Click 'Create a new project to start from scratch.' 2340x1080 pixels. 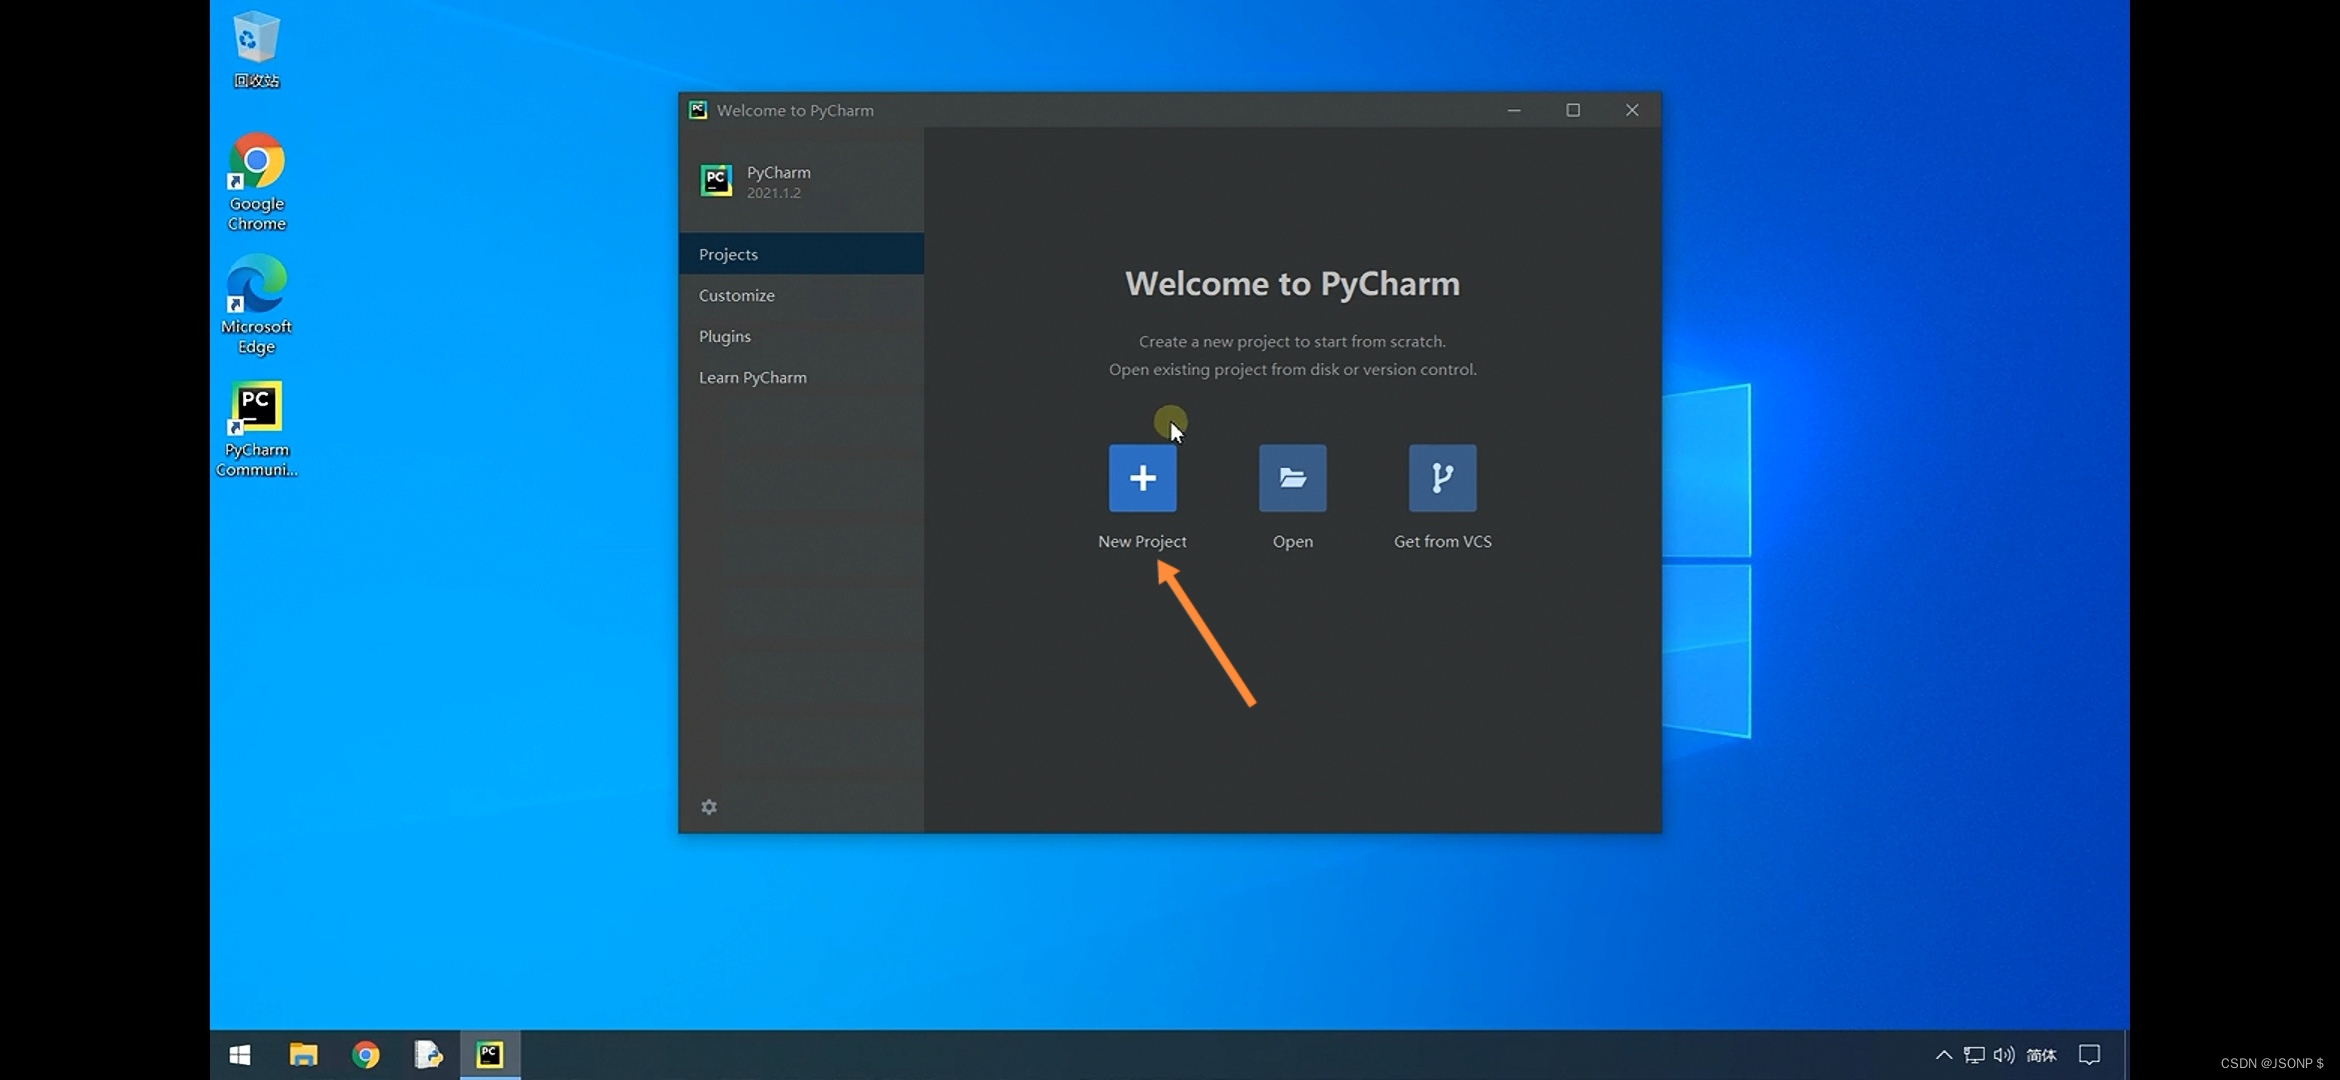pyautogui.click(x=1292, y=341)
